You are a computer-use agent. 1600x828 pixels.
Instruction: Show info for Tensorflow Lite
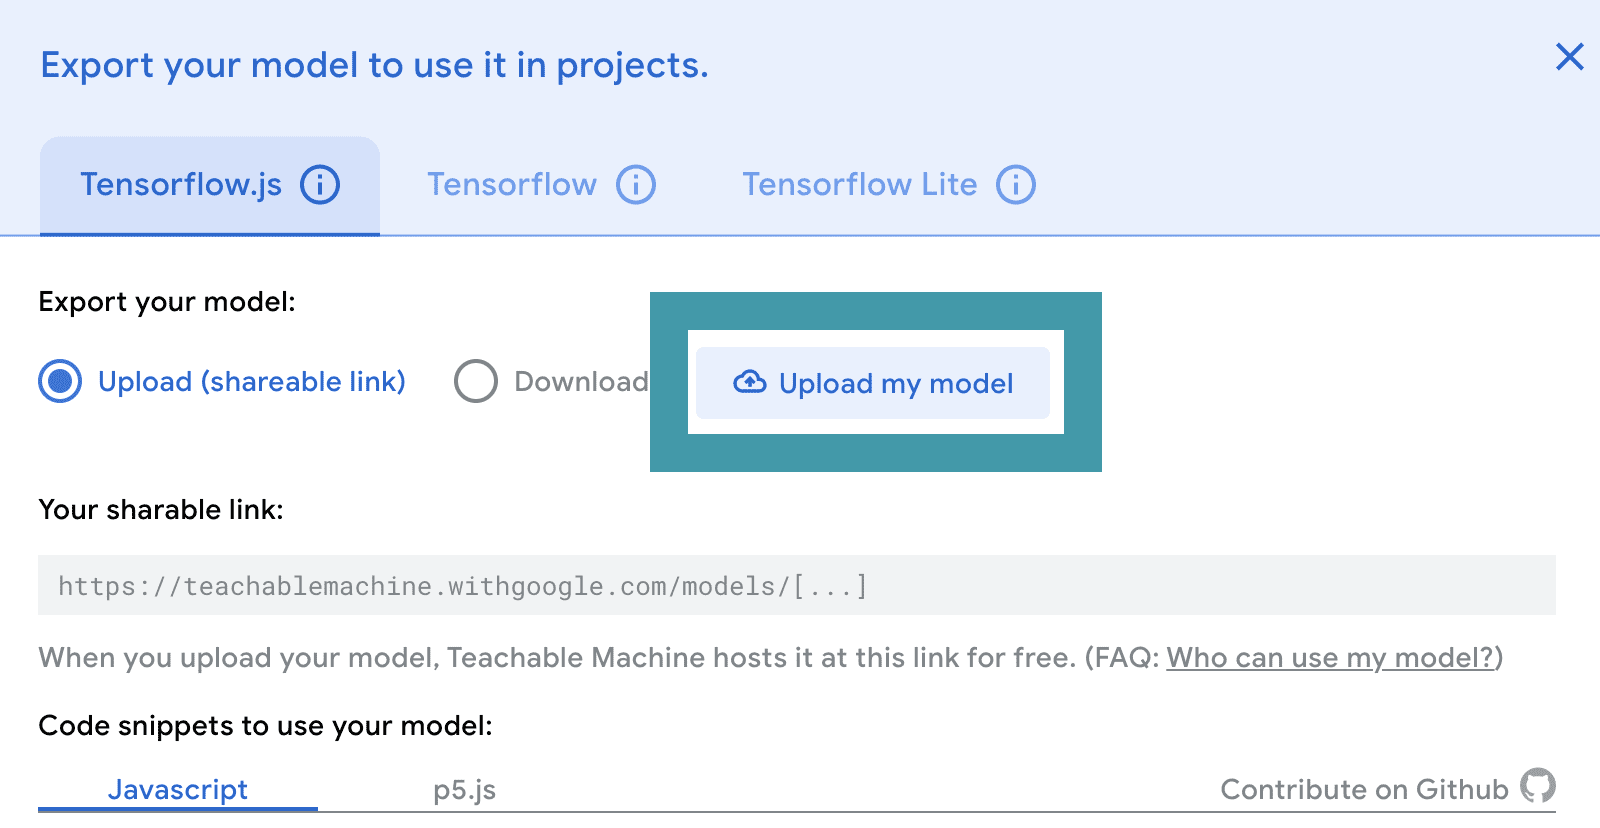coord(1016,185)
